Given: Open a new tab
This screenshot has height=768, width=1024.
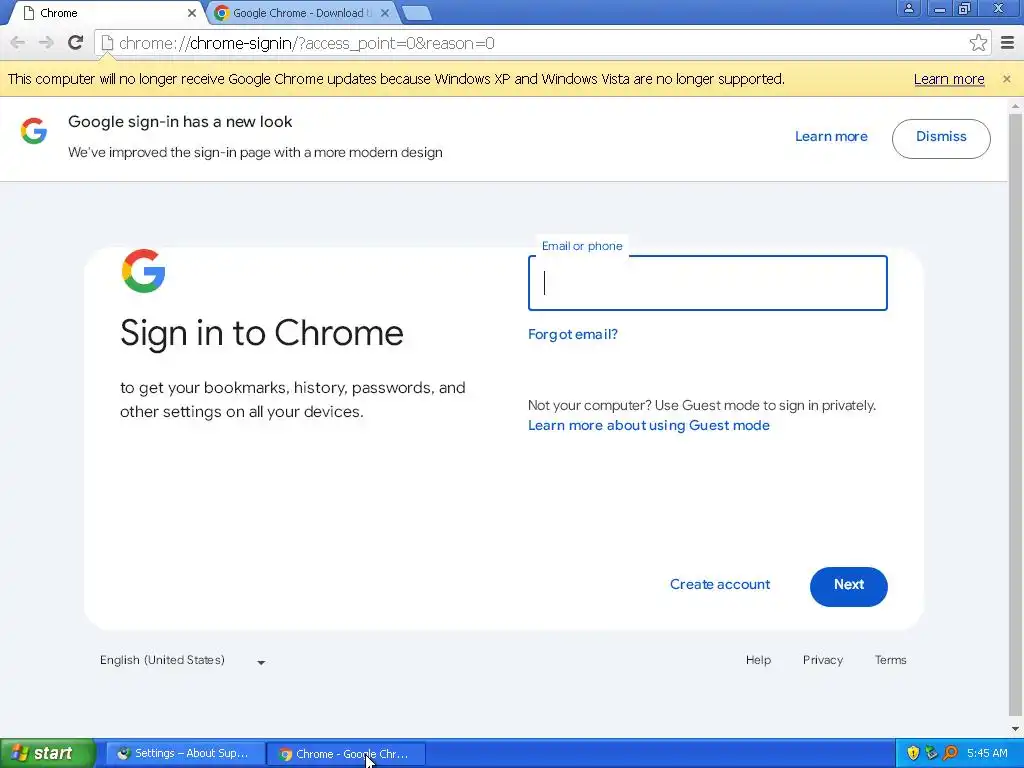Looking at the screenshot, I should [416, 13].
